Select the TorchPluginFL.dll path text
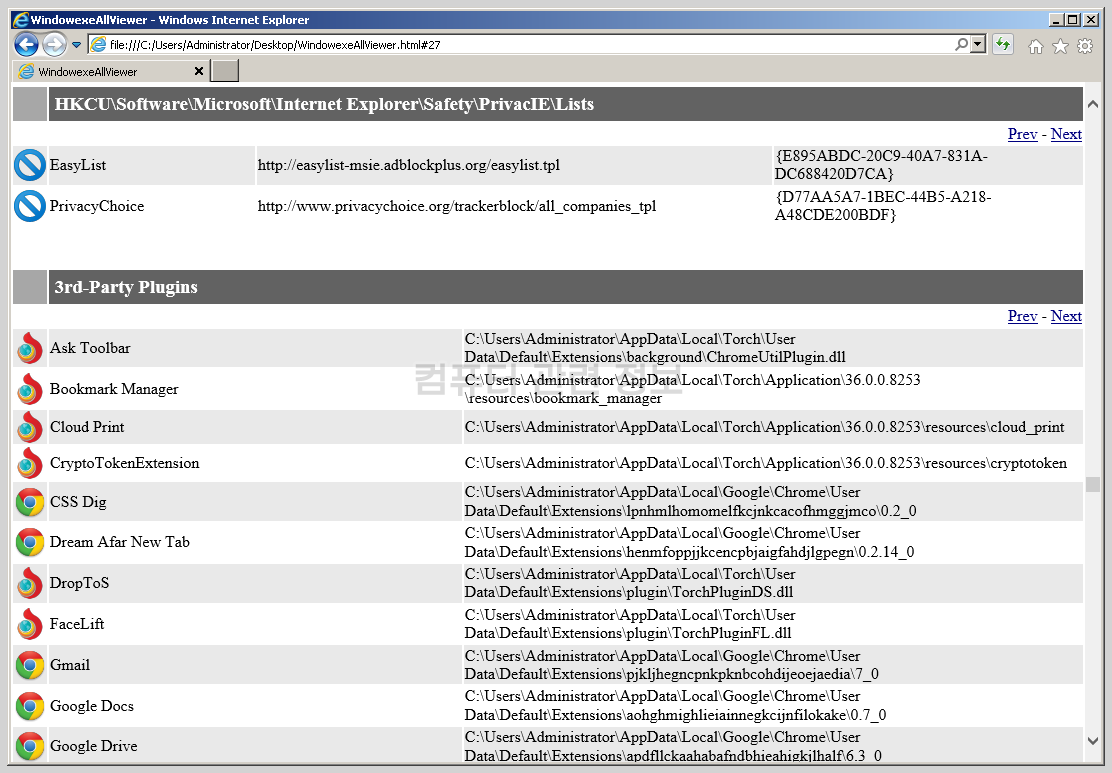This screenshot has width=1112, height=773. tap(630, 624)
